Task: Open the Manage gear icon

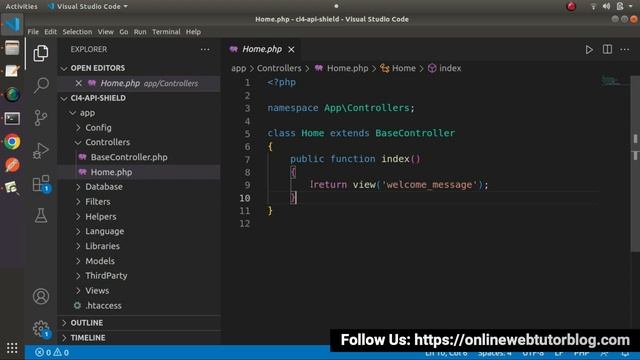Action: coord(41,329)
